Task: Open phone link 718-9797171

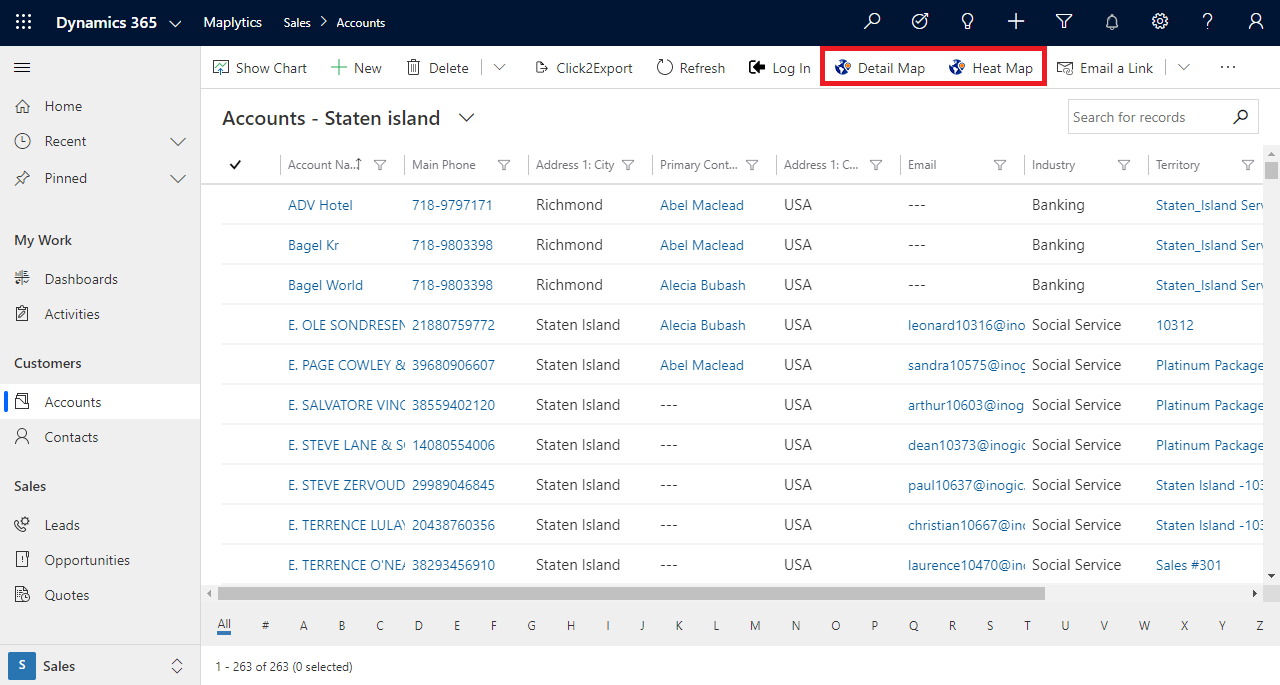Action: [452, 205]
